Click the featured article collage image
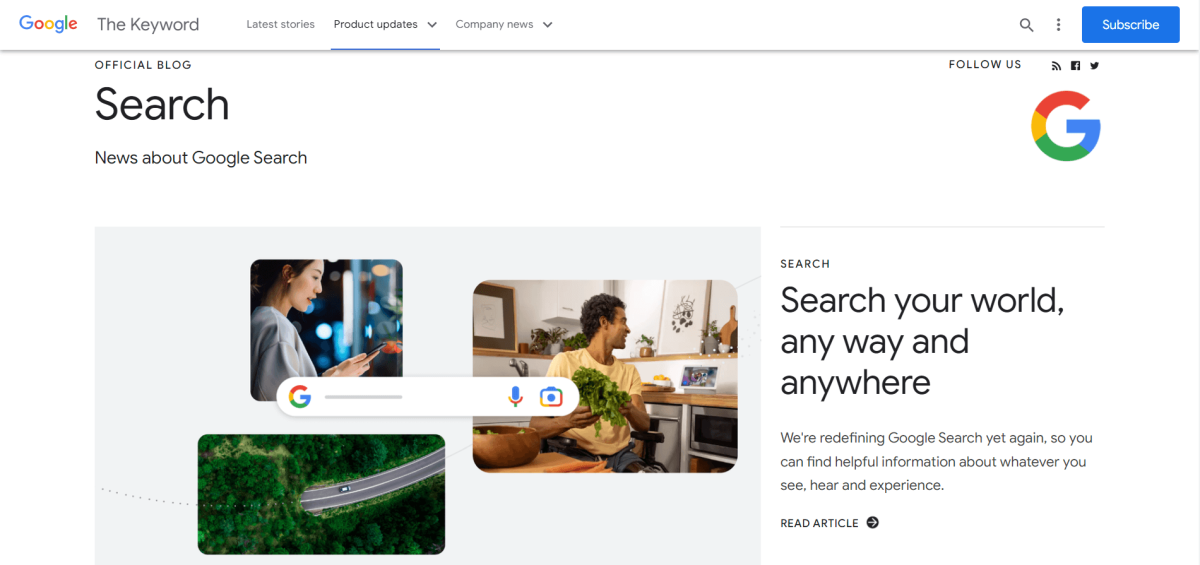Image resolution: width=1200 pixels, height=565 pixels. pos(428,396)
